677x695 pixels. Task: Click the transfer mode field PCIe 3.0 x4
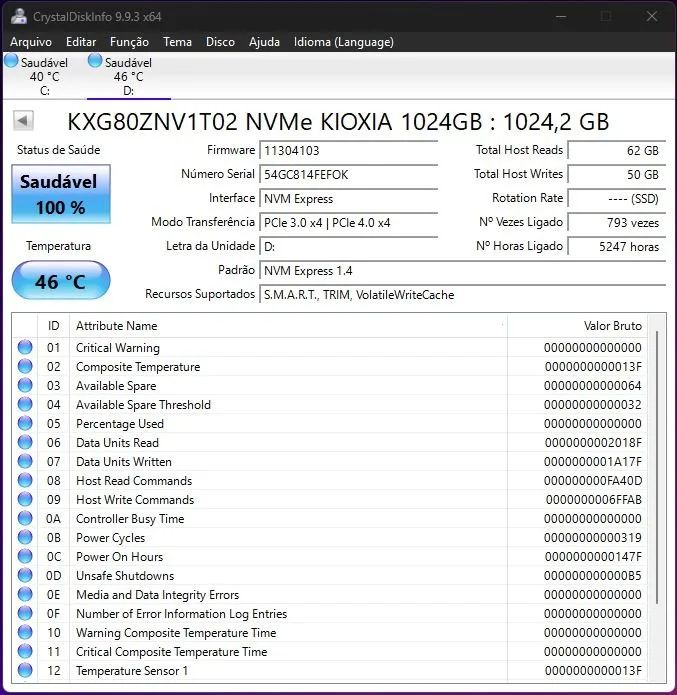pyautogui.click(x=348, y=223)
